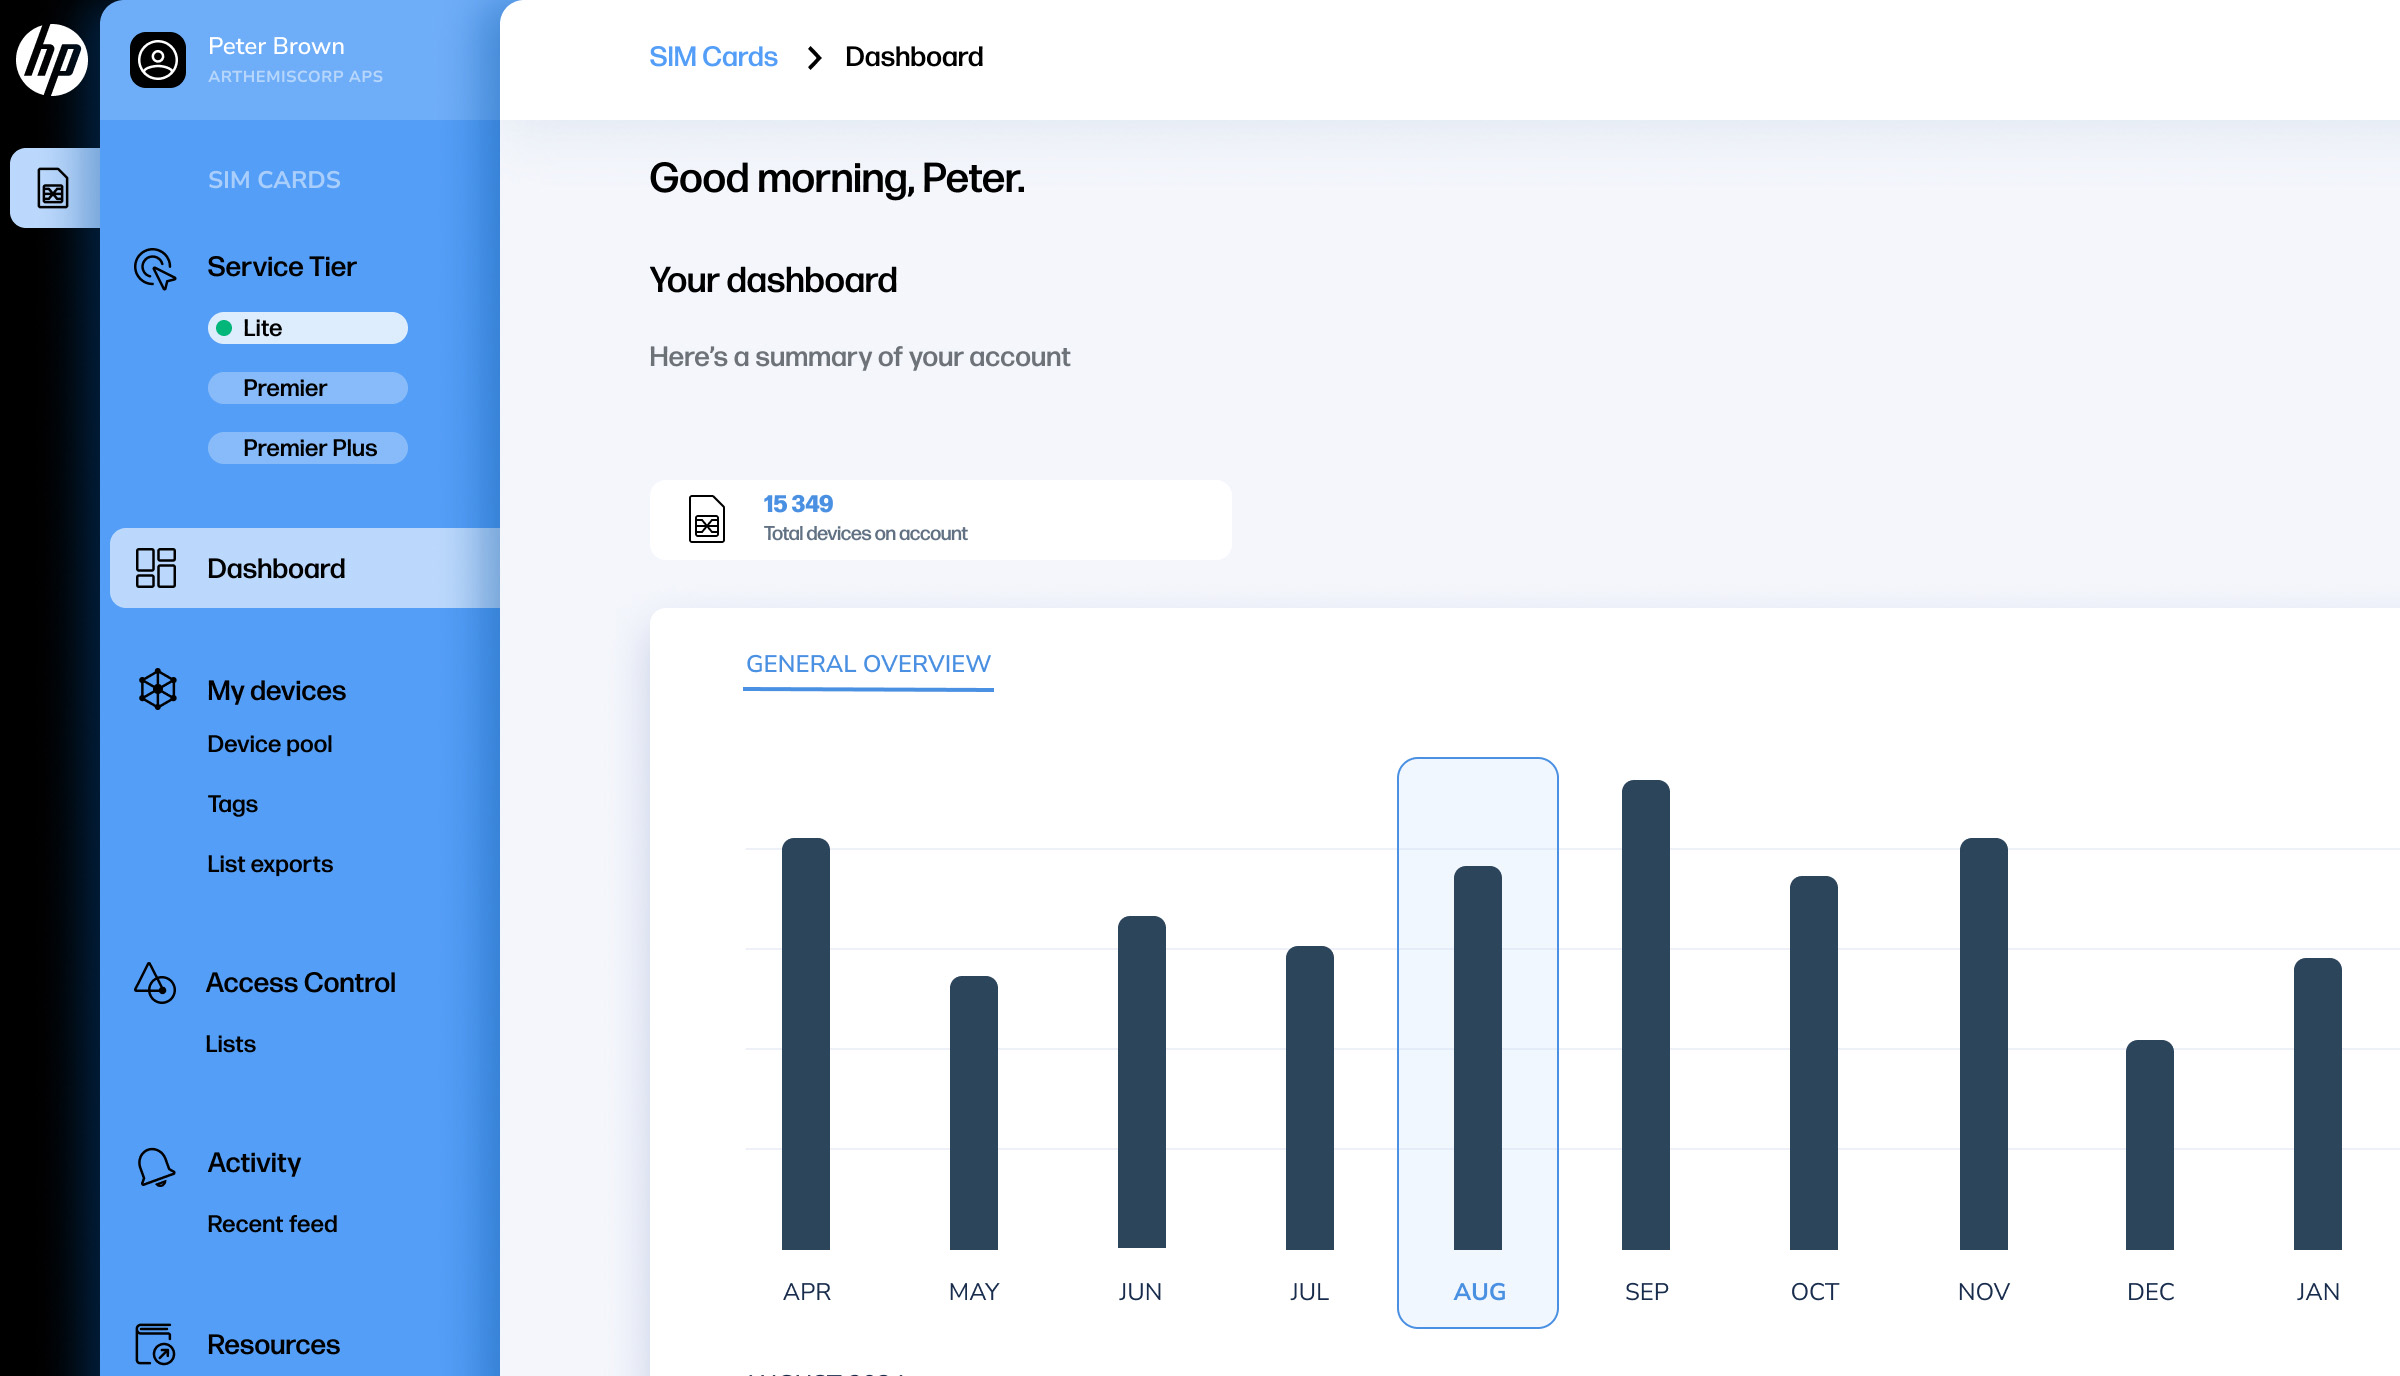Expand the Access Control section heading
This screenshot has height=1376, width=2400.
click(300, 983)
